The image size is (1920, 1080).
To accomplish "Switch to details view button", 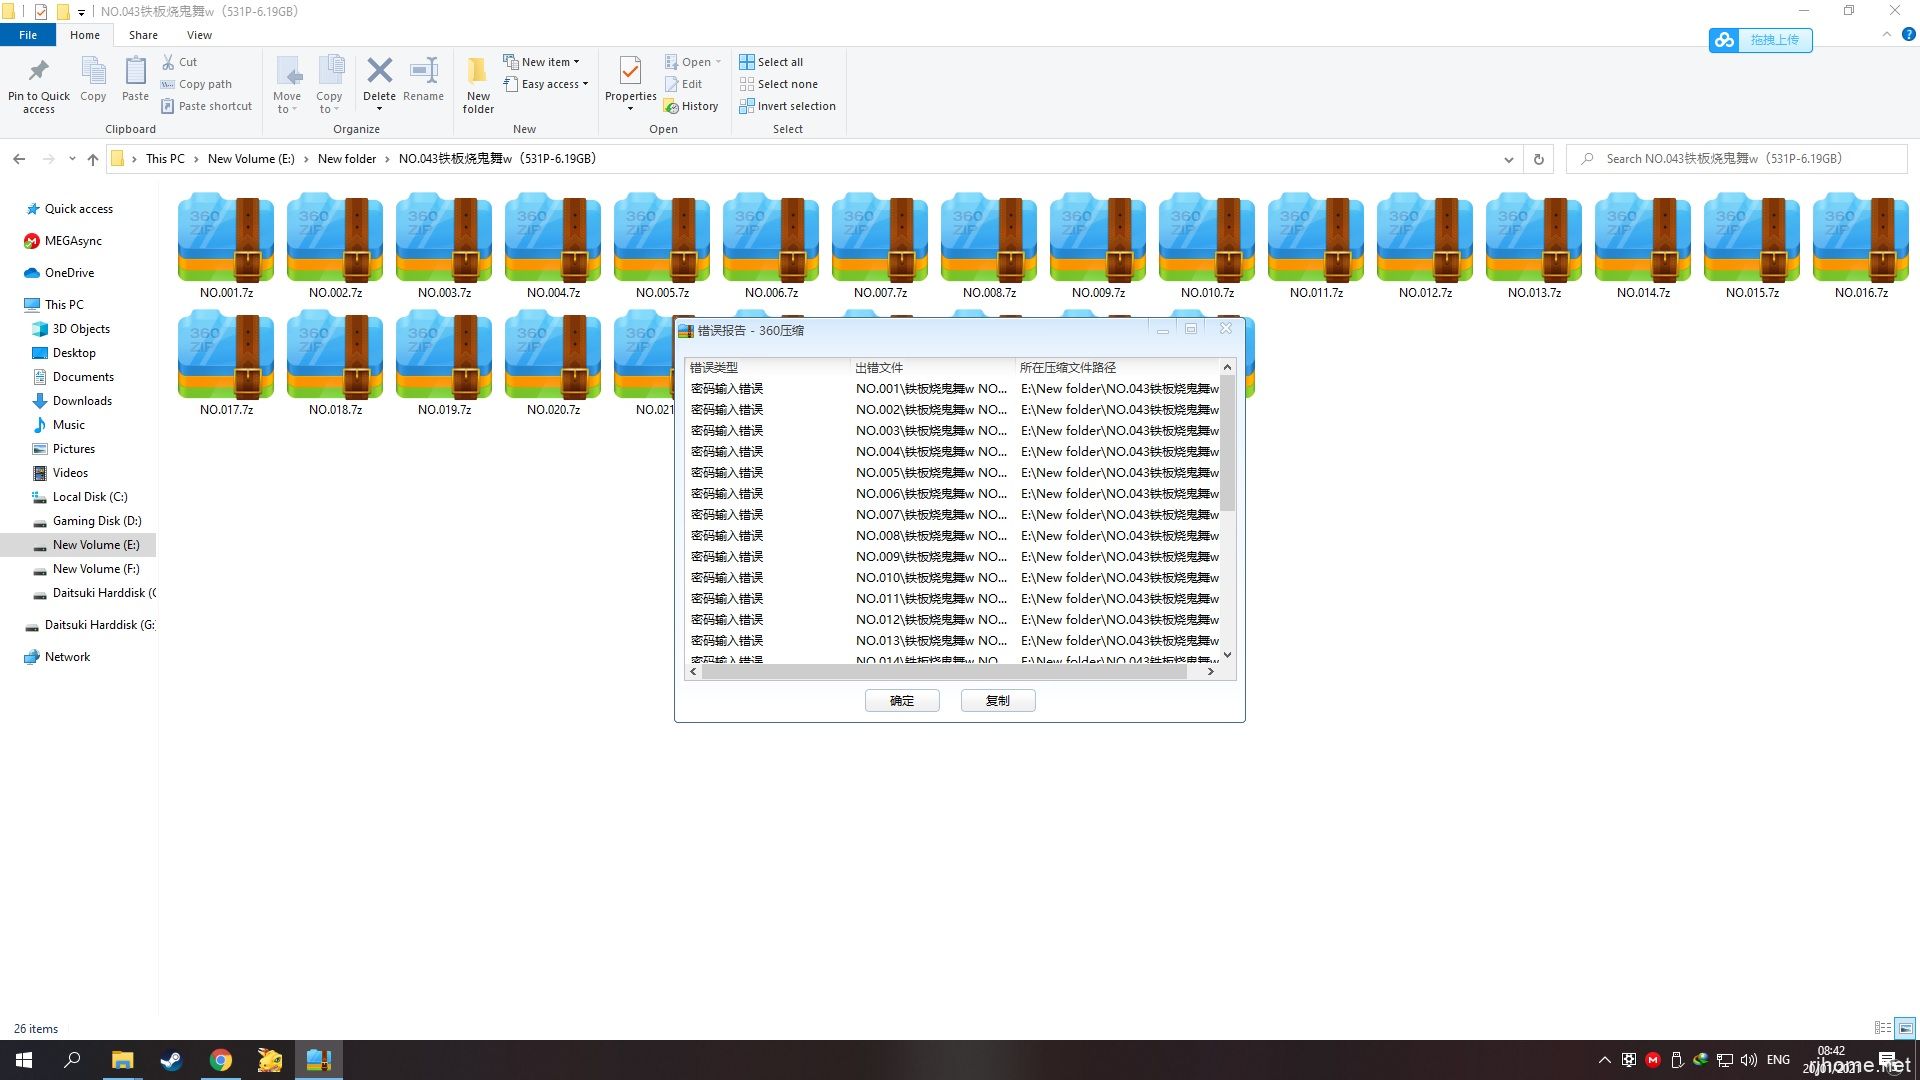I will [x=1883, y=1028].
